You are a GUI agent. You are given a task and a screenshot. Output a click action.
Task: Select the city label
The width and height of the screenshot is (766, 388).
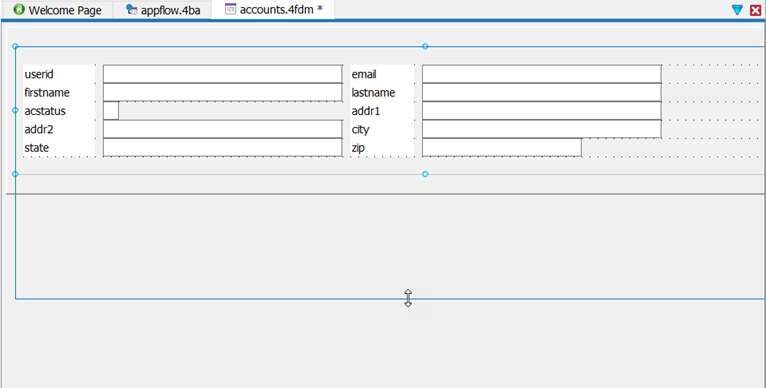pos(361,130)
